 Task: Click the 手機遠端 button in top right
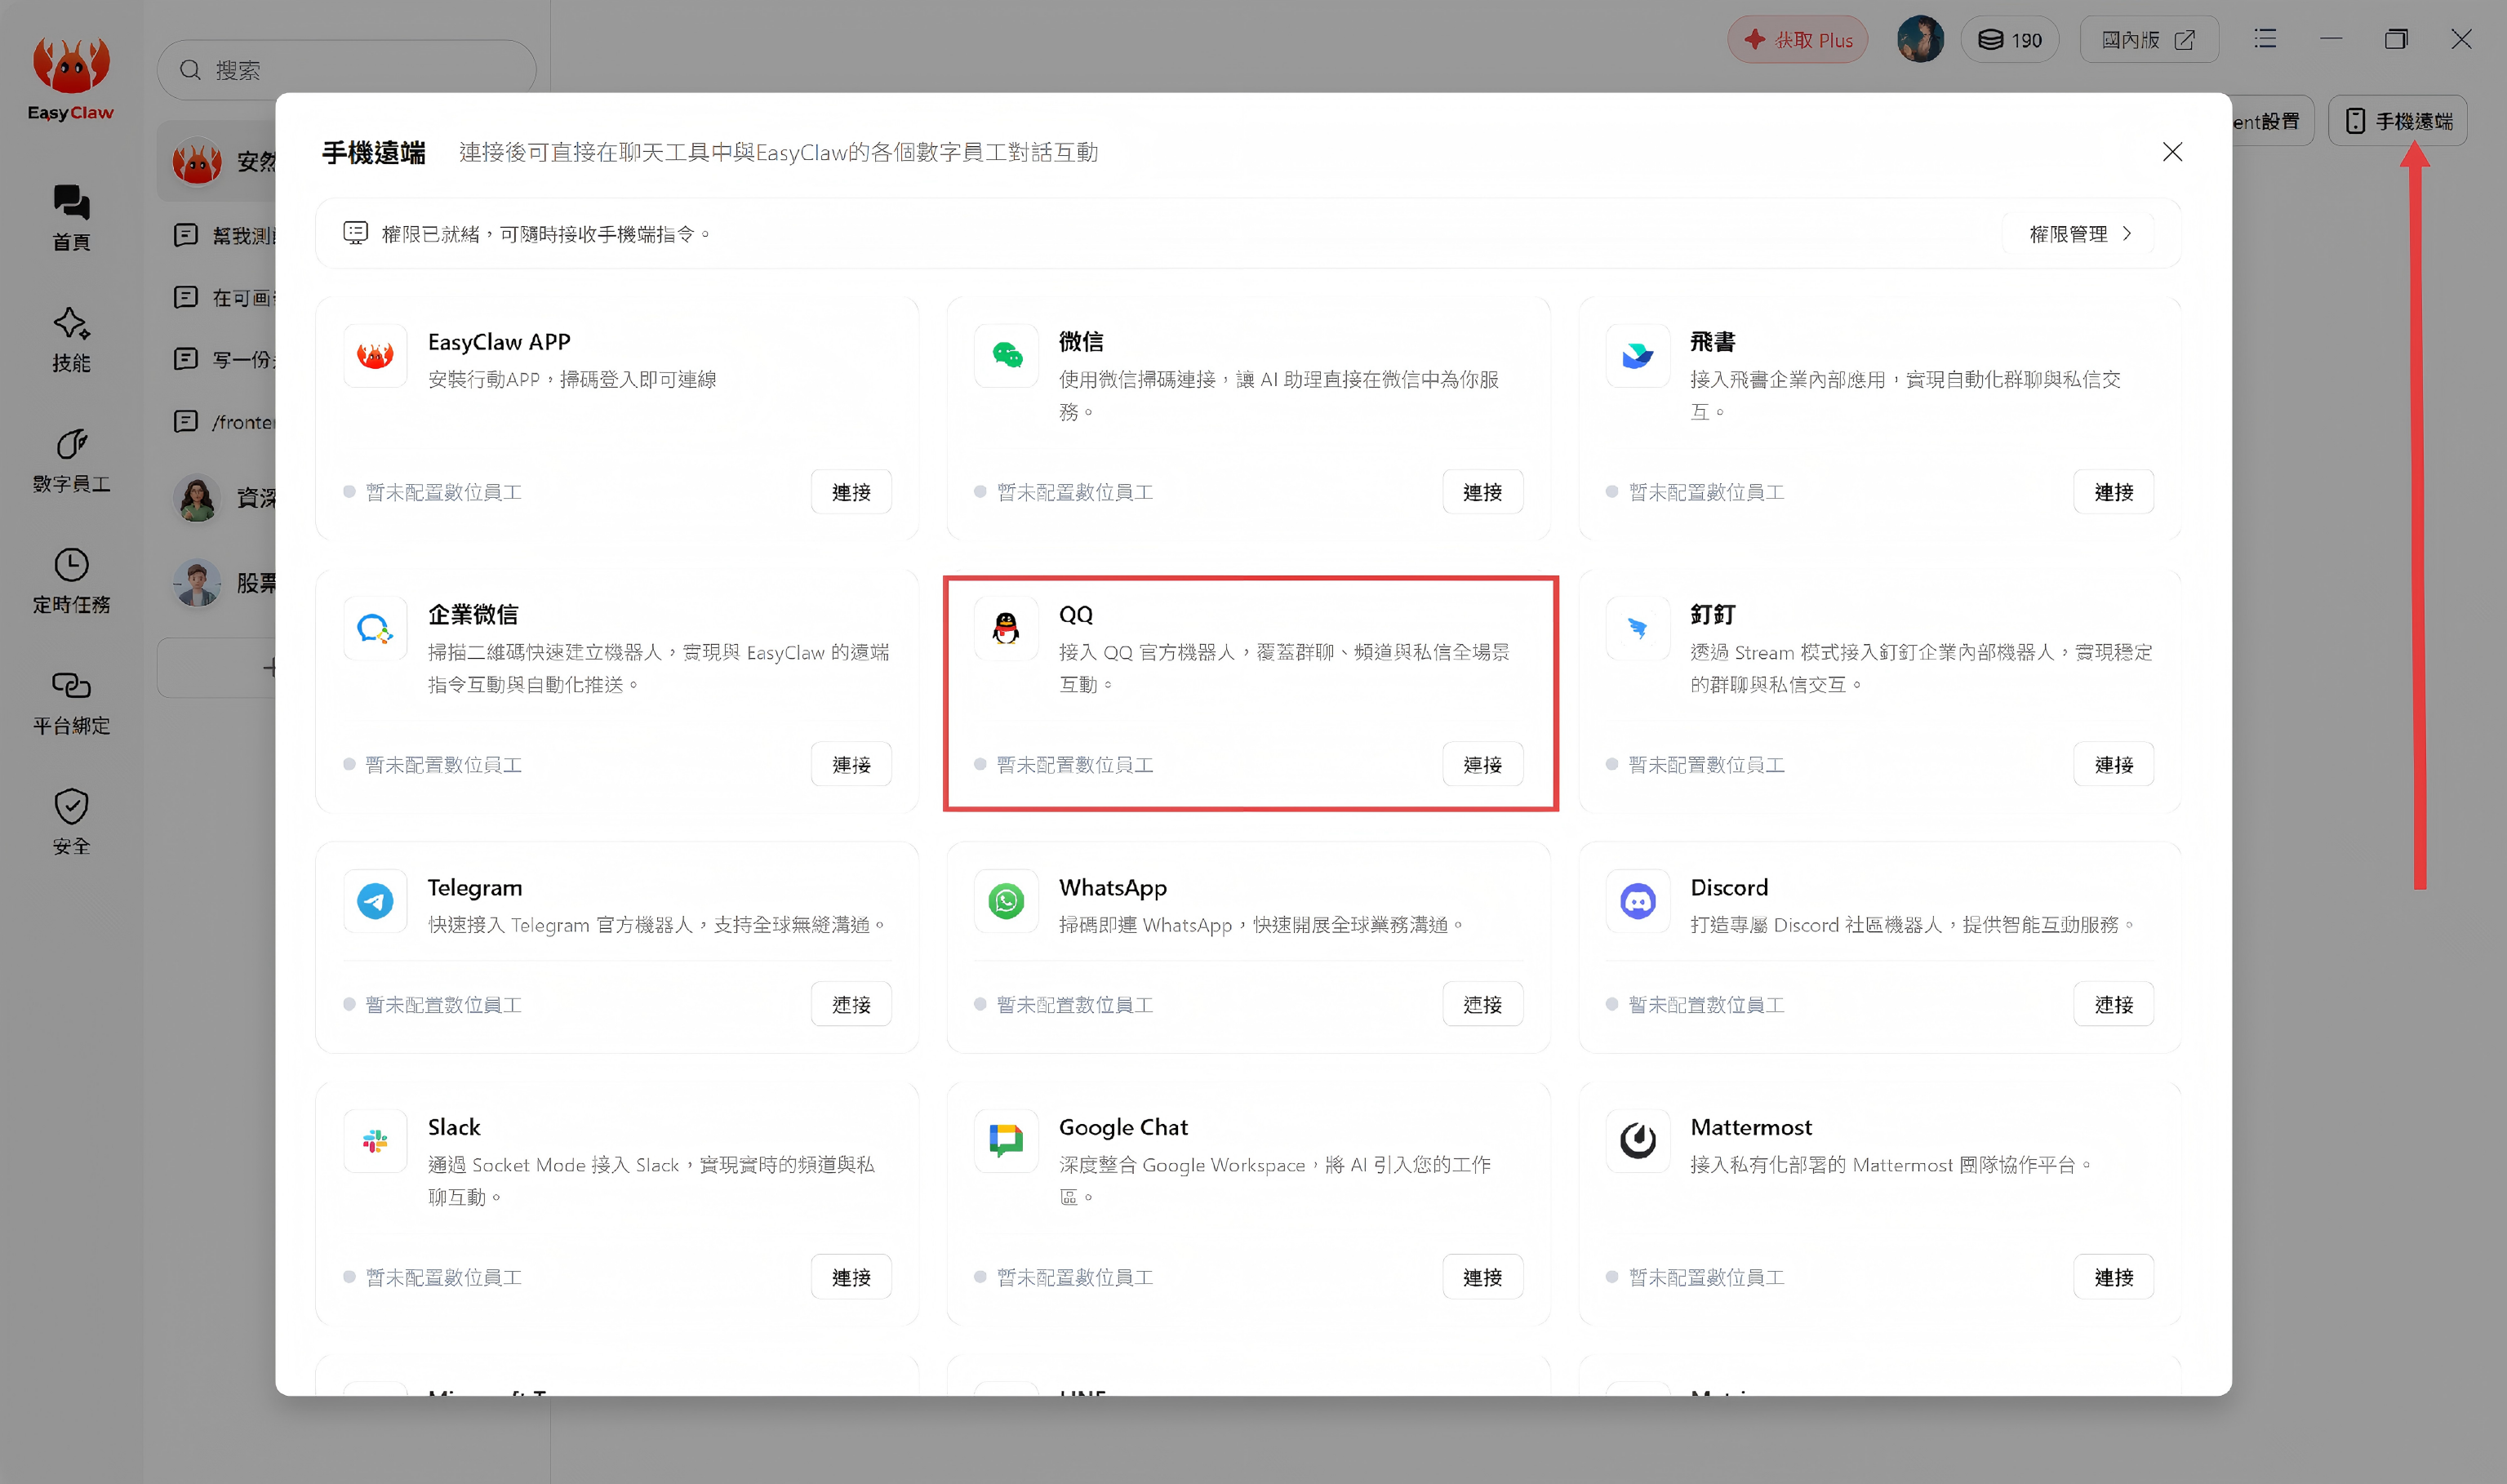(2398, 121)
